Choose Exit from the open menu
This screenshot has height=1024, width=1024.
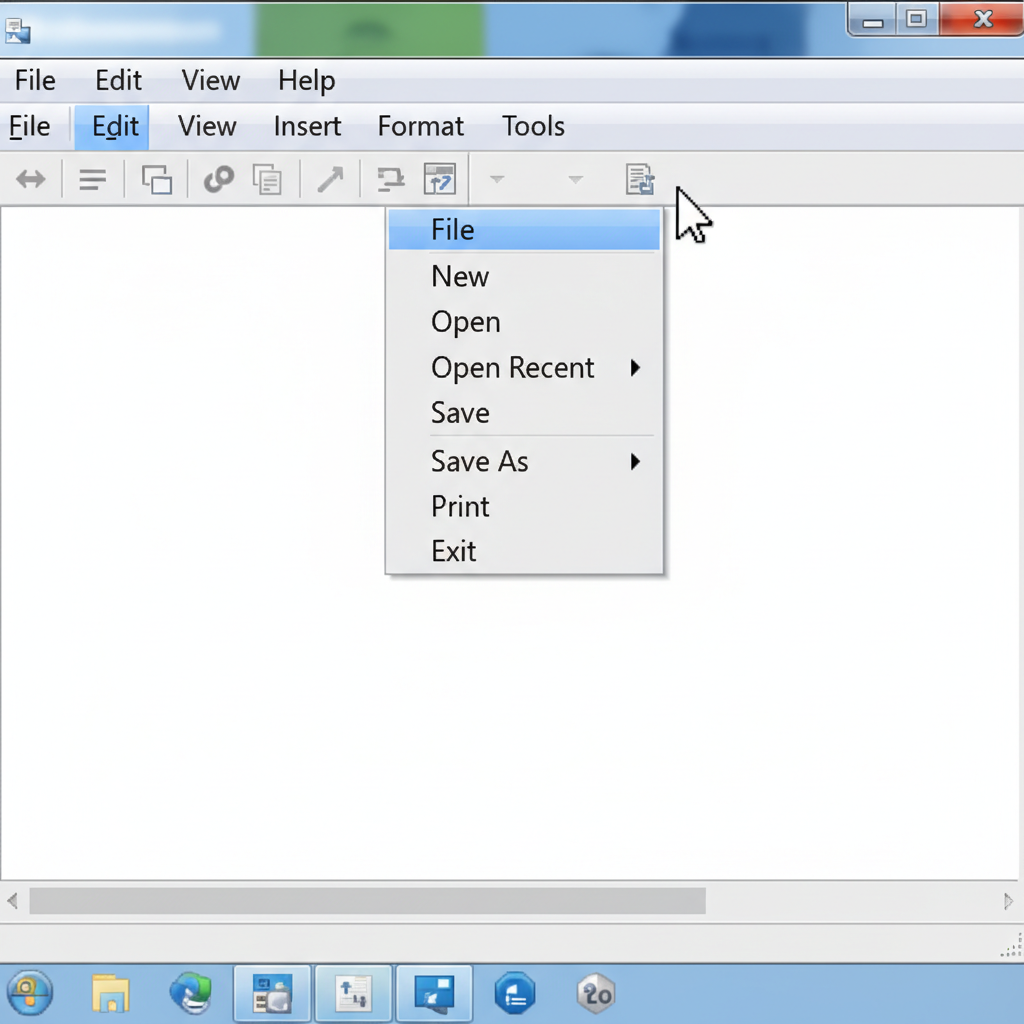(x=453, y=551)
